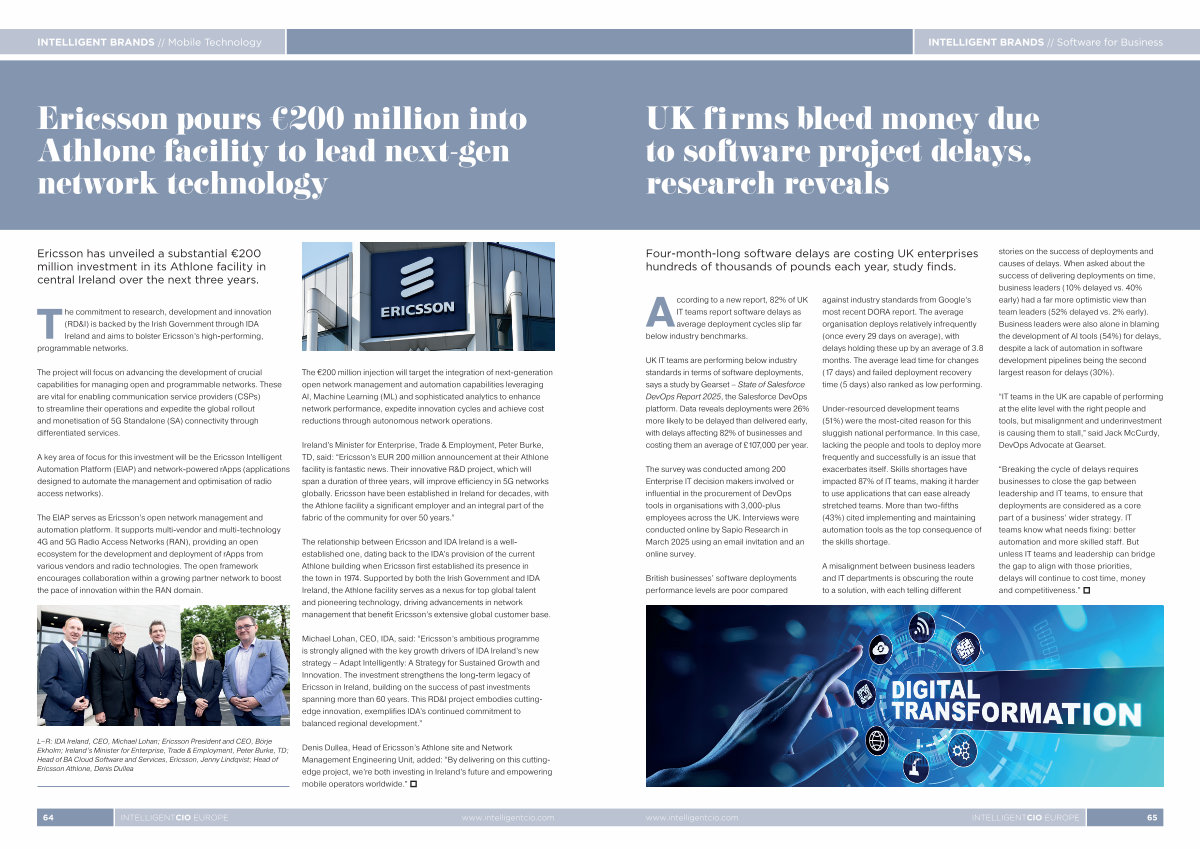This screenshot has width=1200, height=849.
Task: Click the 'Software for Business' section header label
Action: (x=1110, y=42)
